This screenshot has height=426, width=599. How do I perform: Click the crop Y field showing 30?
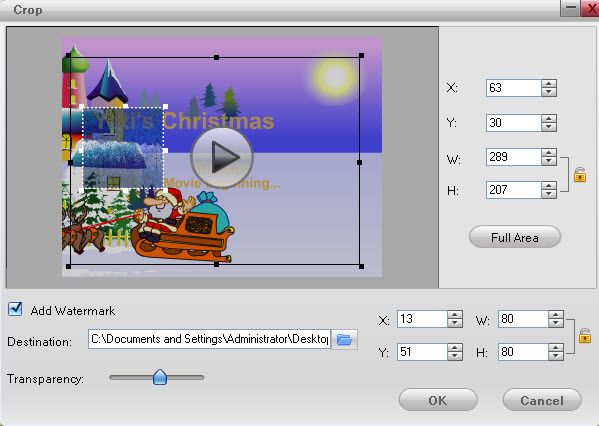(x=514, y=123)
